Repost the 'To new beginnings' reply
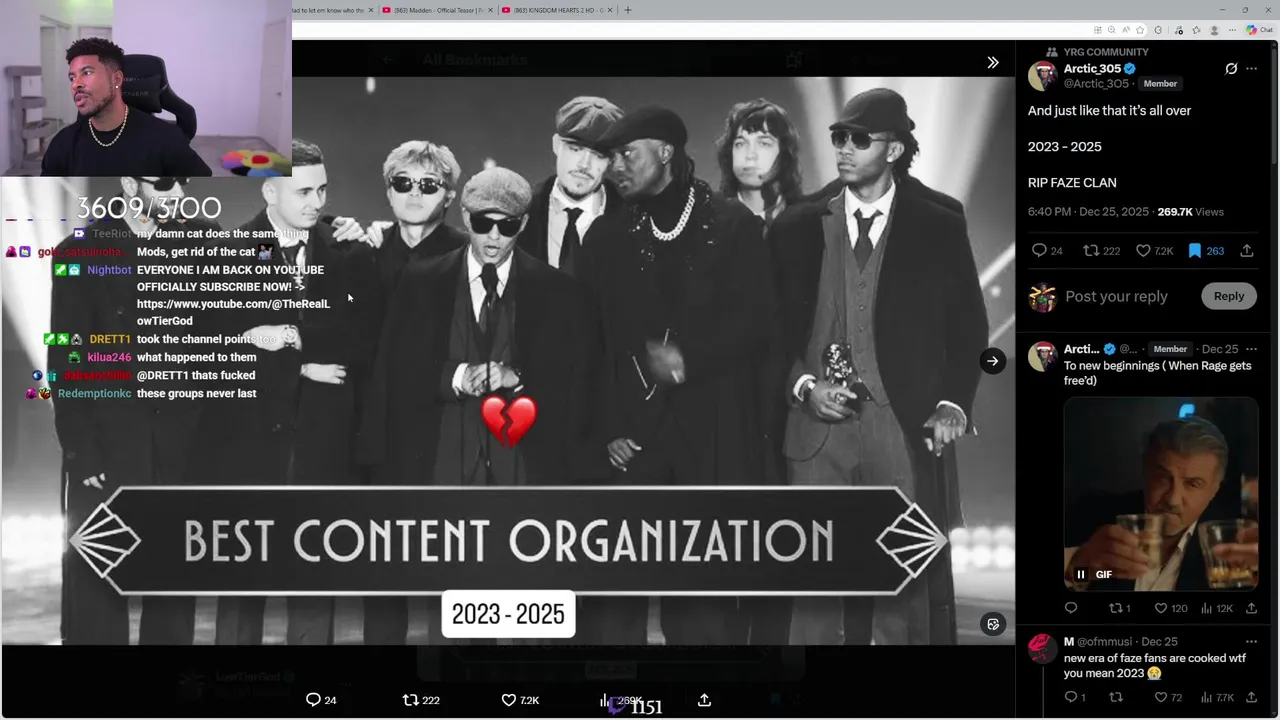 point(1120,608)
